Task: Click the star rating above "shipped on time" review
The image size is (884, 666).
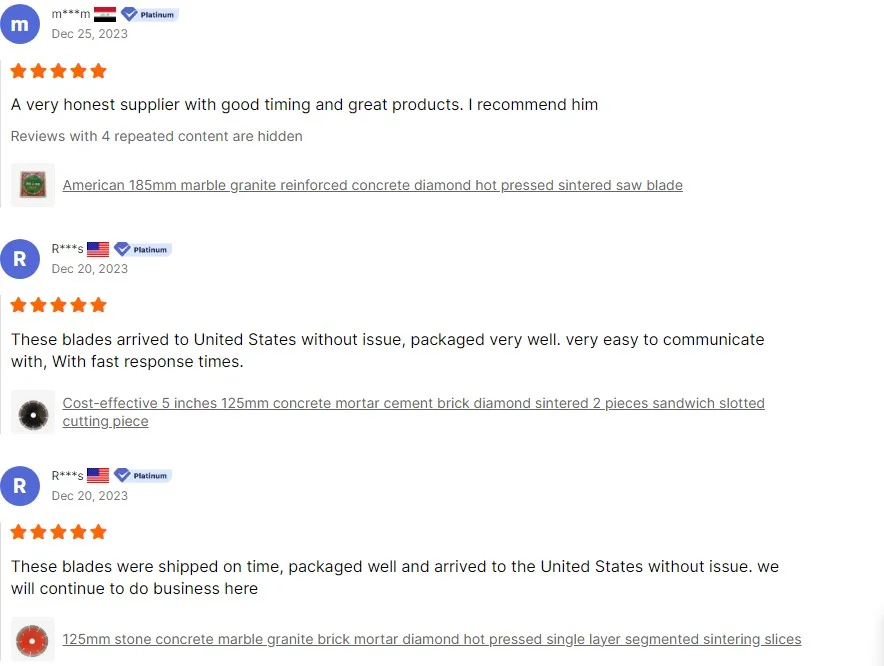Action: point(58,532)
